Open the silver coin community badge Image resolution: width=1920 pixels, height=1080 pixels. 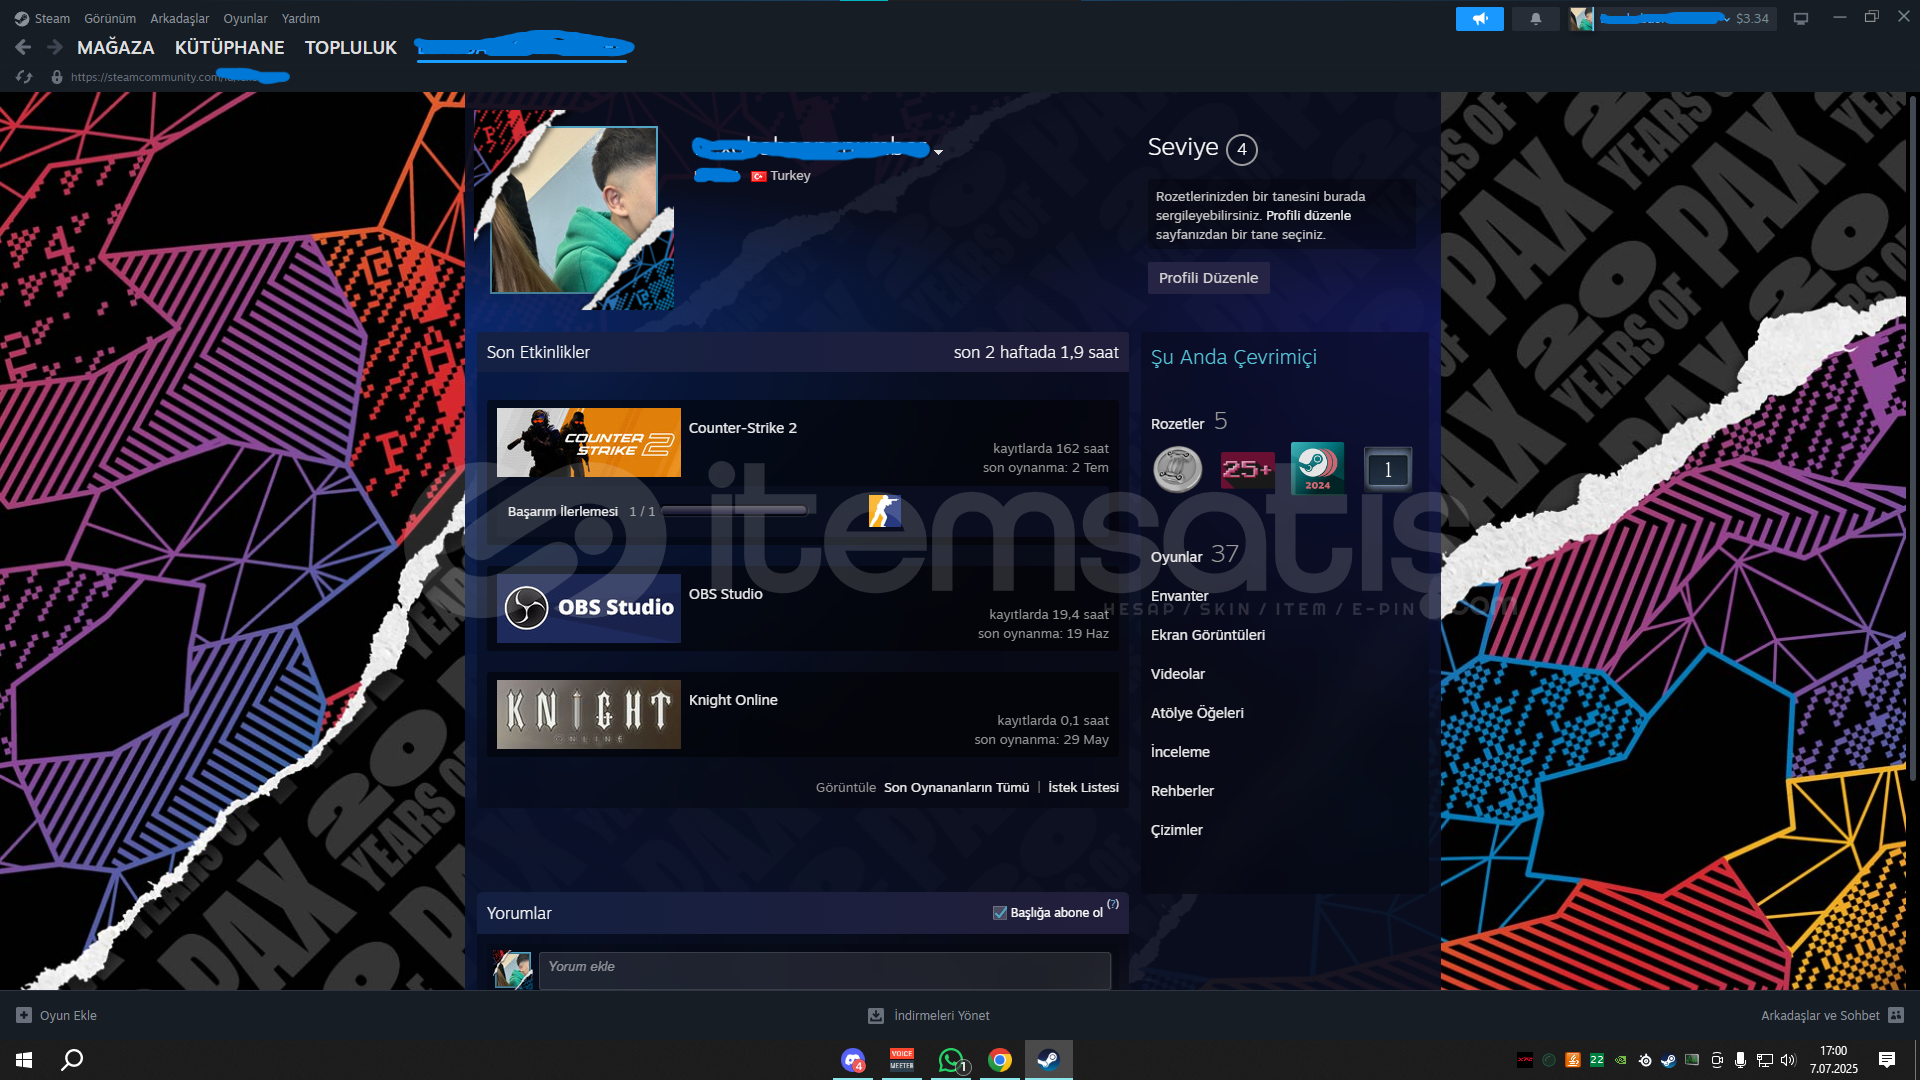click(x=1178, y=469)
